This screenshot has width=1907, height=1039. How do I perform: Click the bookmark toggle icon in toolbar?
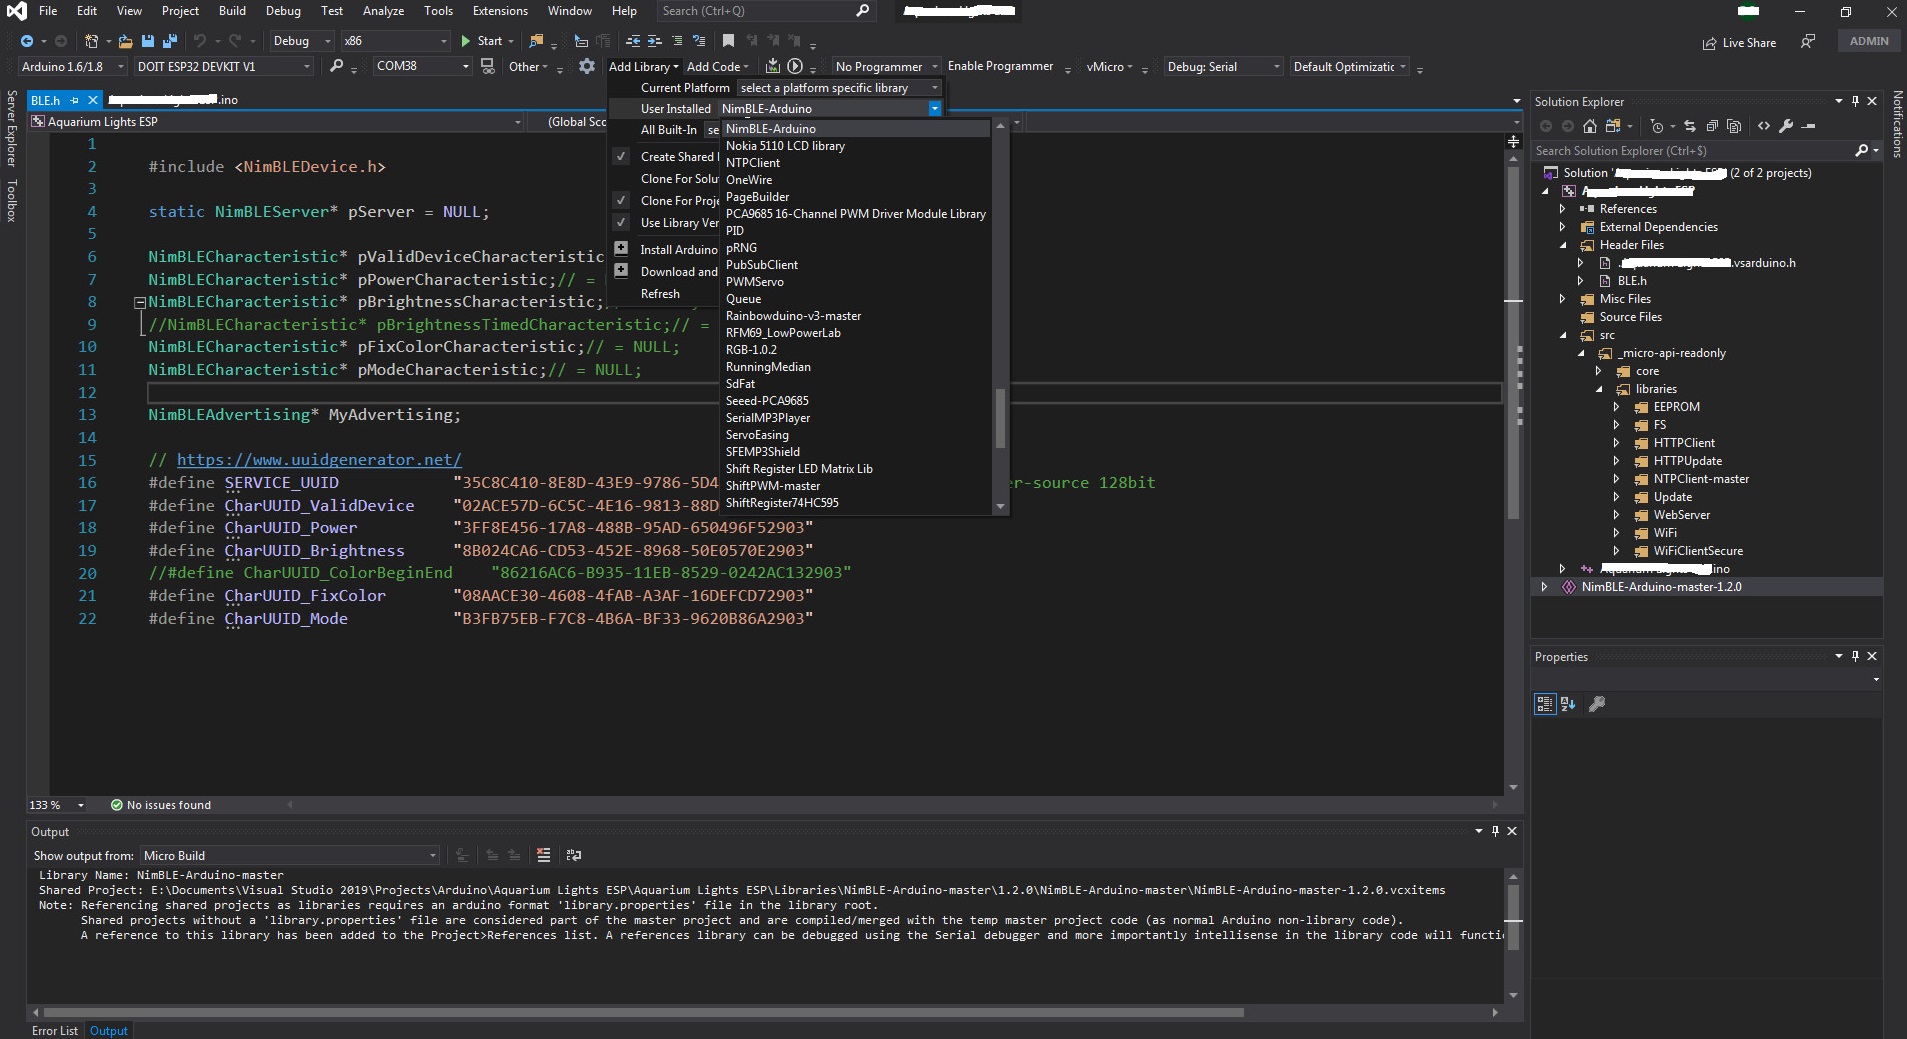point(728,41)
